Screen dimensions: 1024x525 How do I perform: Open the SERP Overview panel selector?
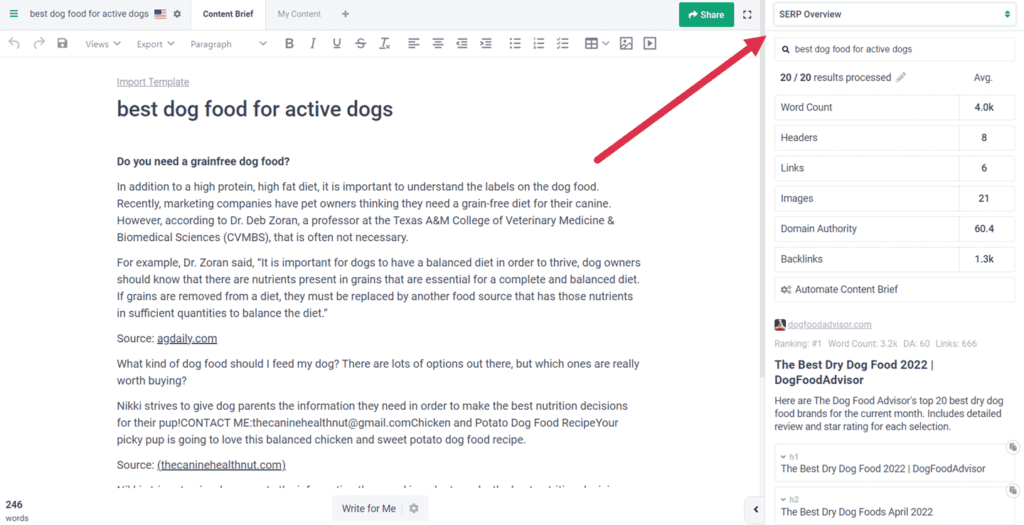point(894,14)
